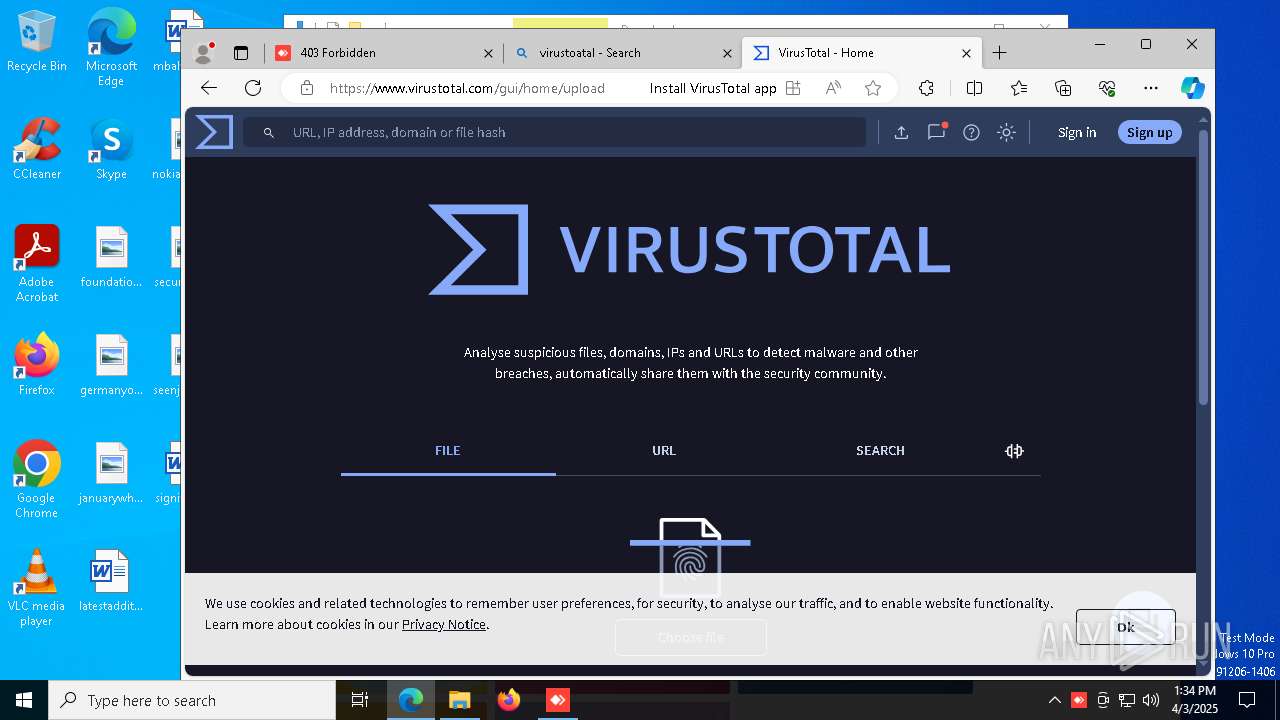Click the browser Back arrow

click(209, 88)
